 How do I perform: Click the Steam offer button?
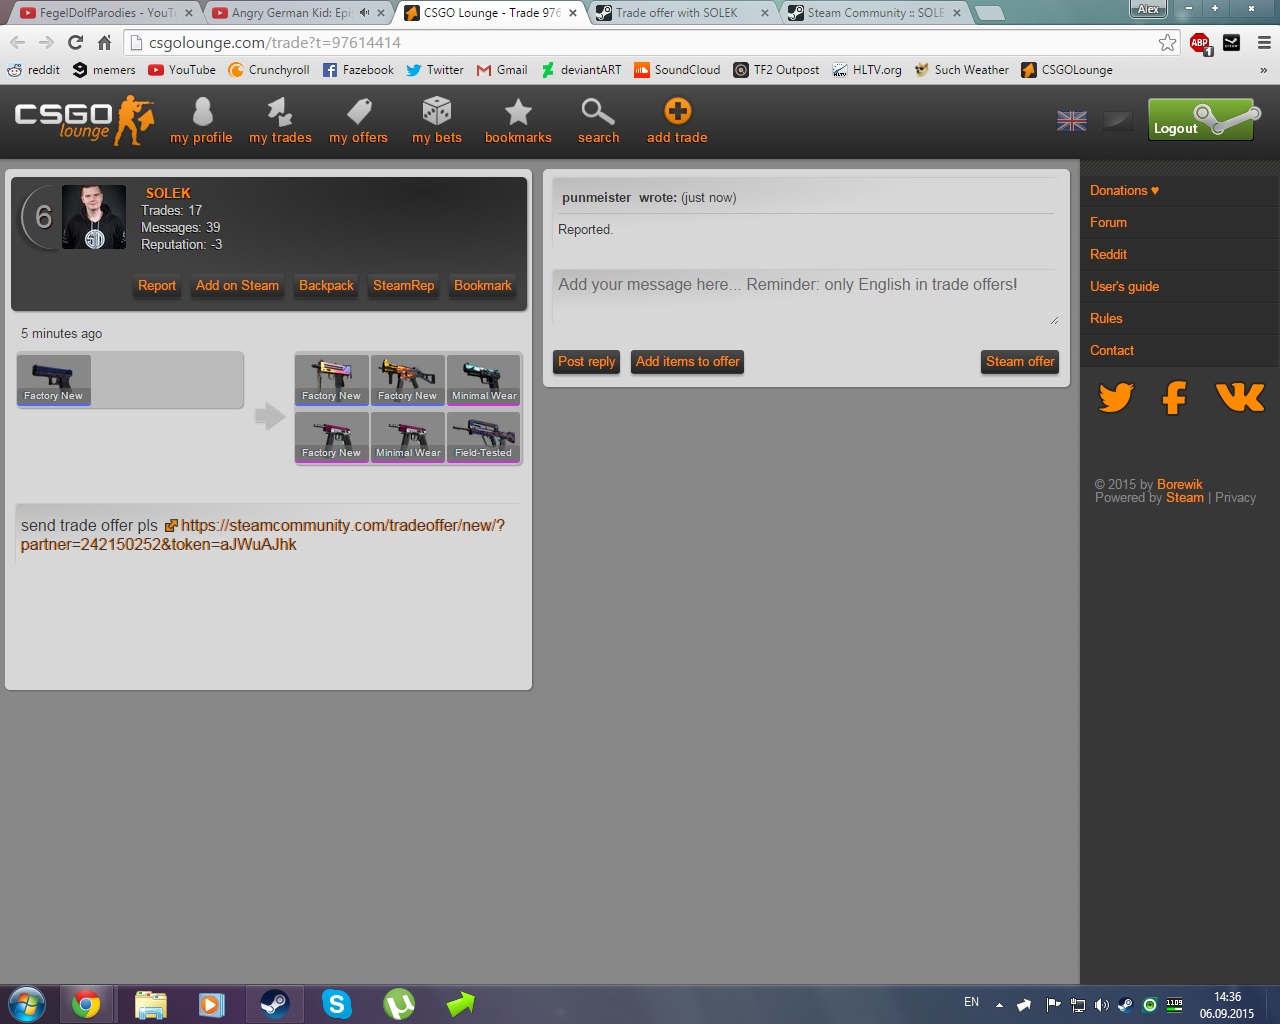(x=1019, y=362)
